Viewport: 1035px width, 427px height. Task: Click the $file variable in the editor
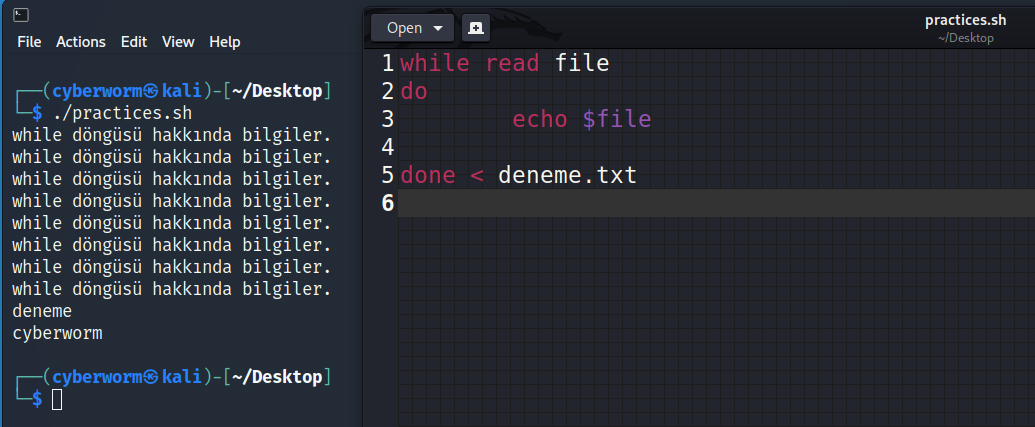coord(616,120)
